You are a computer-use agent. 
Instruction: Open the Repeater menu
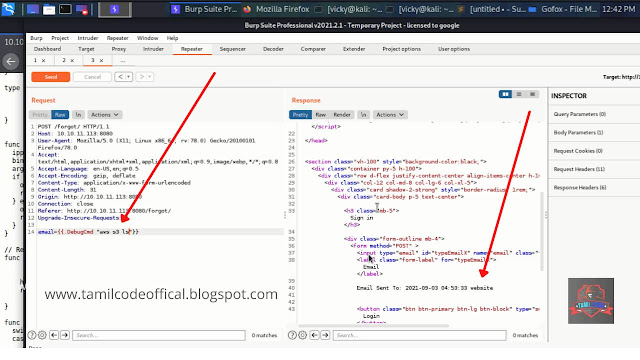118,38
